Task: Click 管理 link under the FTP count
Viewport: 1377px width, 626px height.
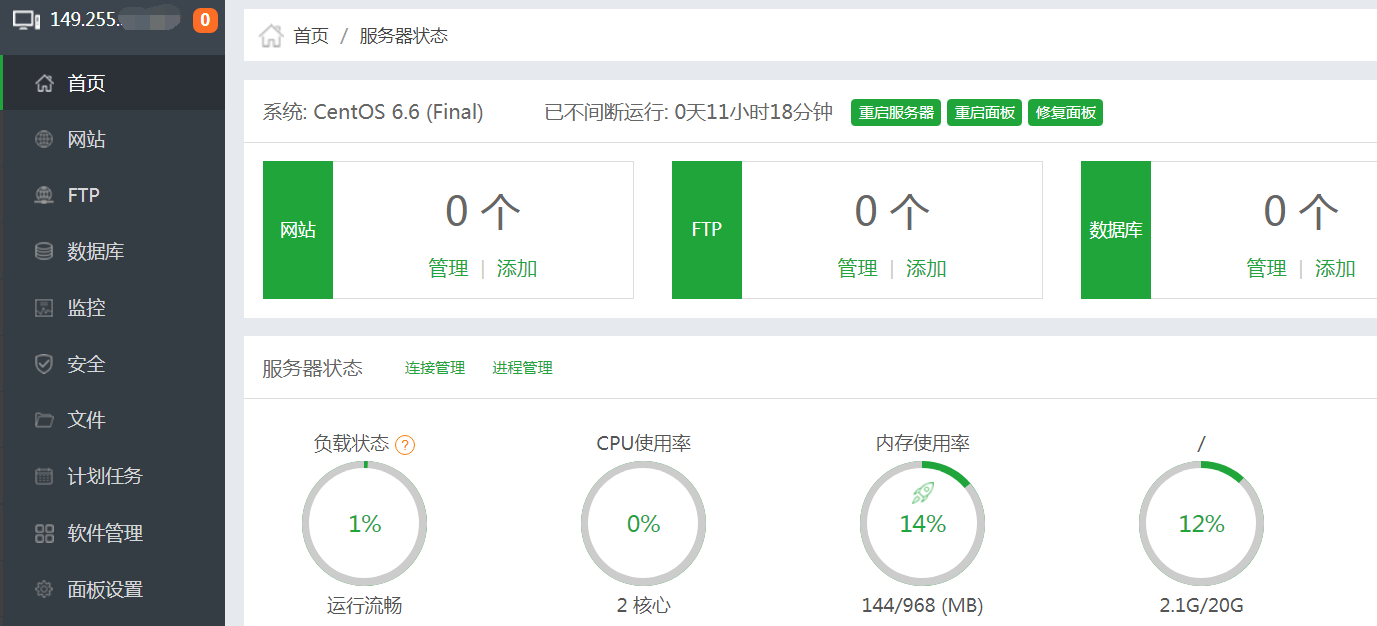Action: tap(857, 268)
